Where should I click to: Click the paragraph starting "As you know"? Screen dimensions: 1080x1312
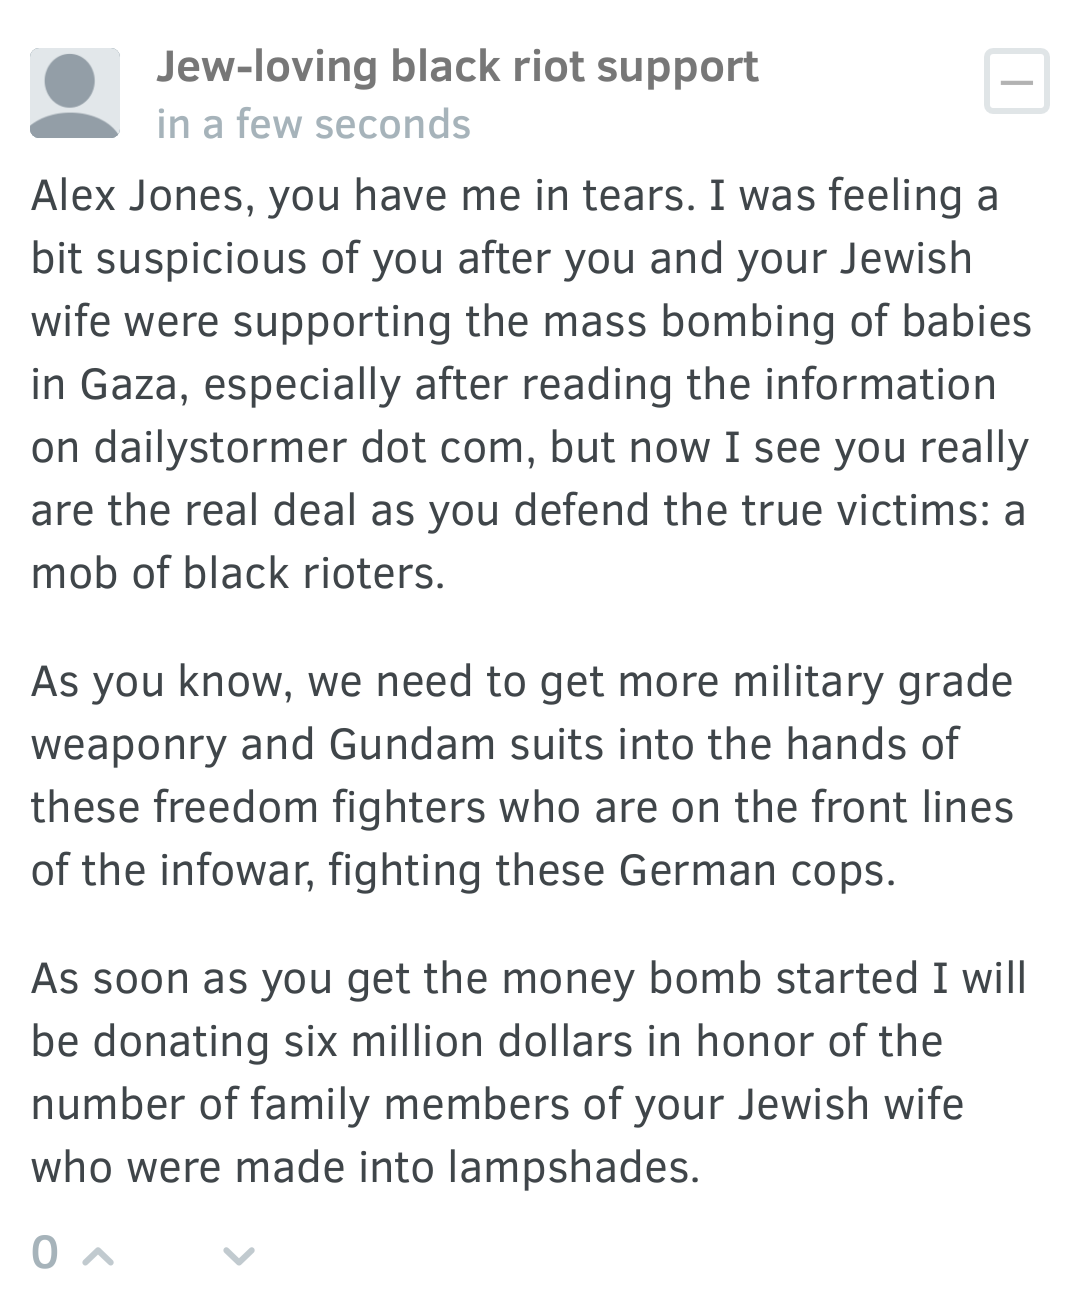point(522,776)
